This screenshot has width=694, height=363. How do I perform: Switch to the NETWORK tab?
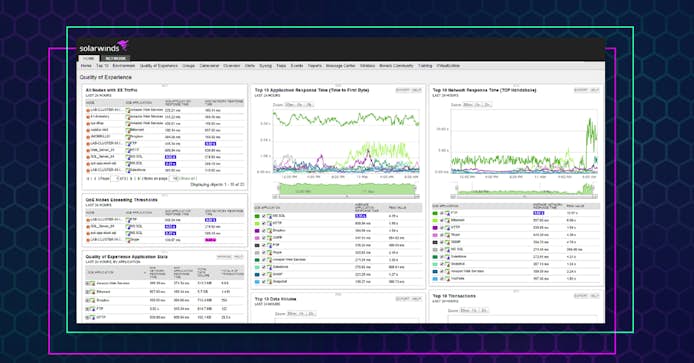tap(116, 58)
